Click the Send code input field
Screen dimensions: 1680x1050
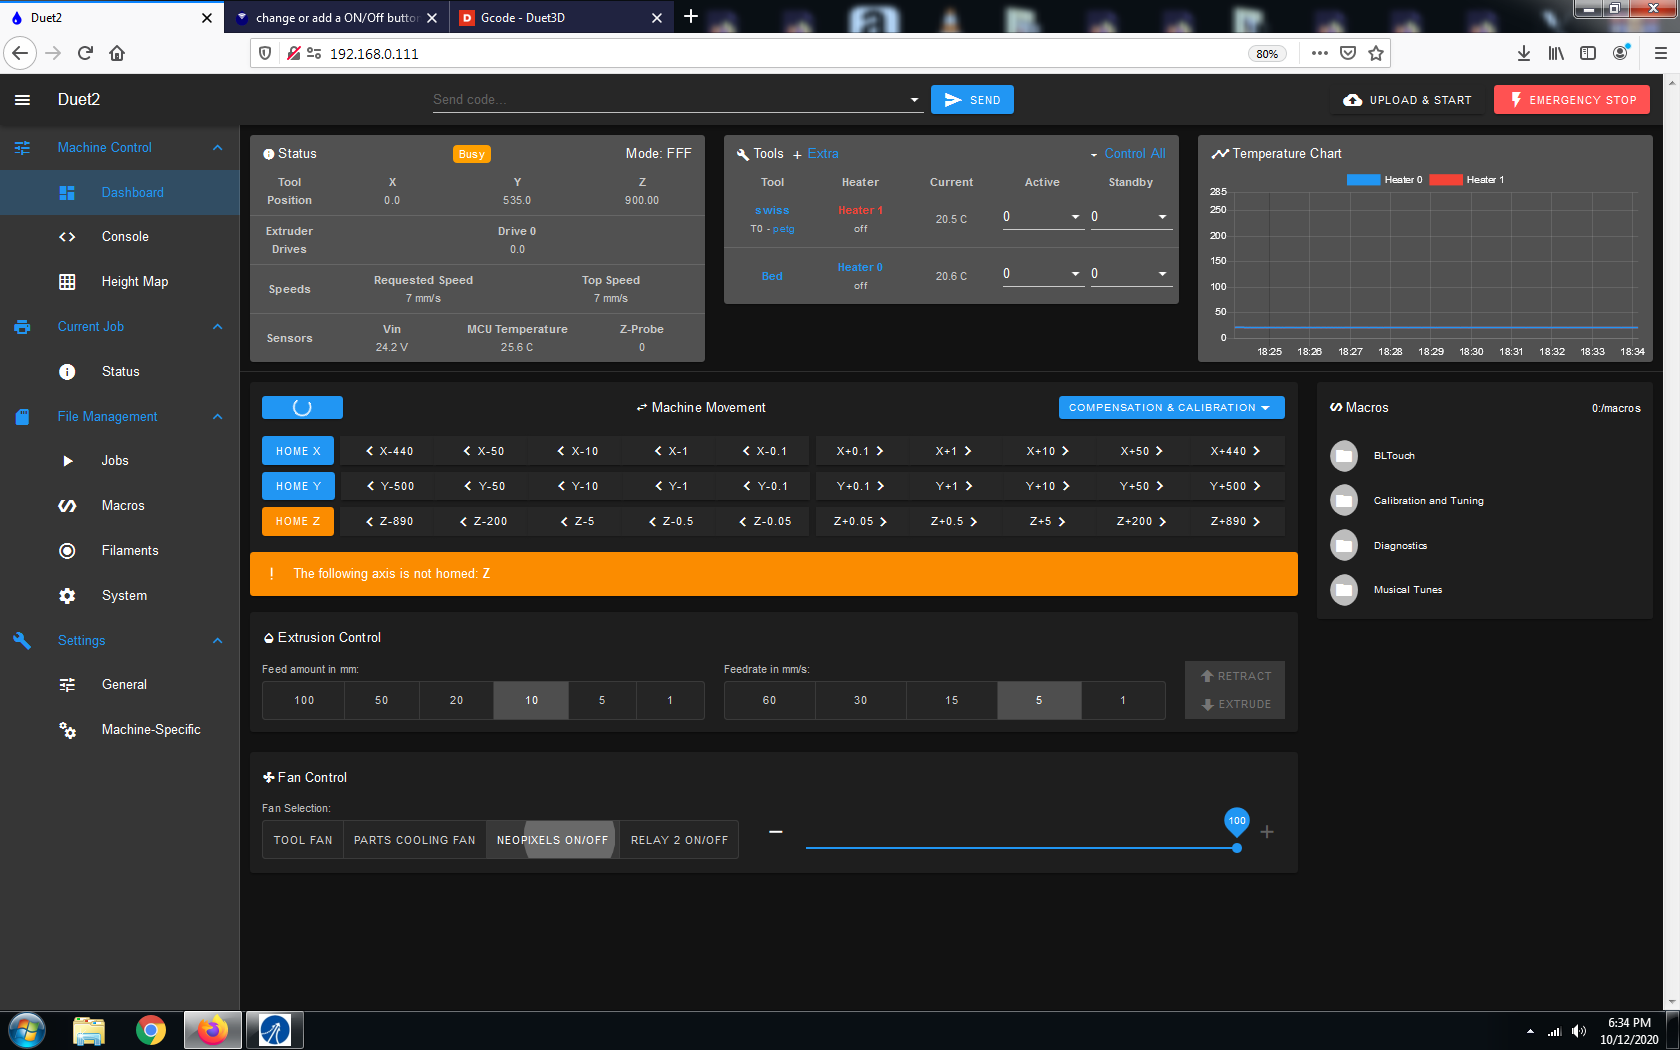click(668, 100)
